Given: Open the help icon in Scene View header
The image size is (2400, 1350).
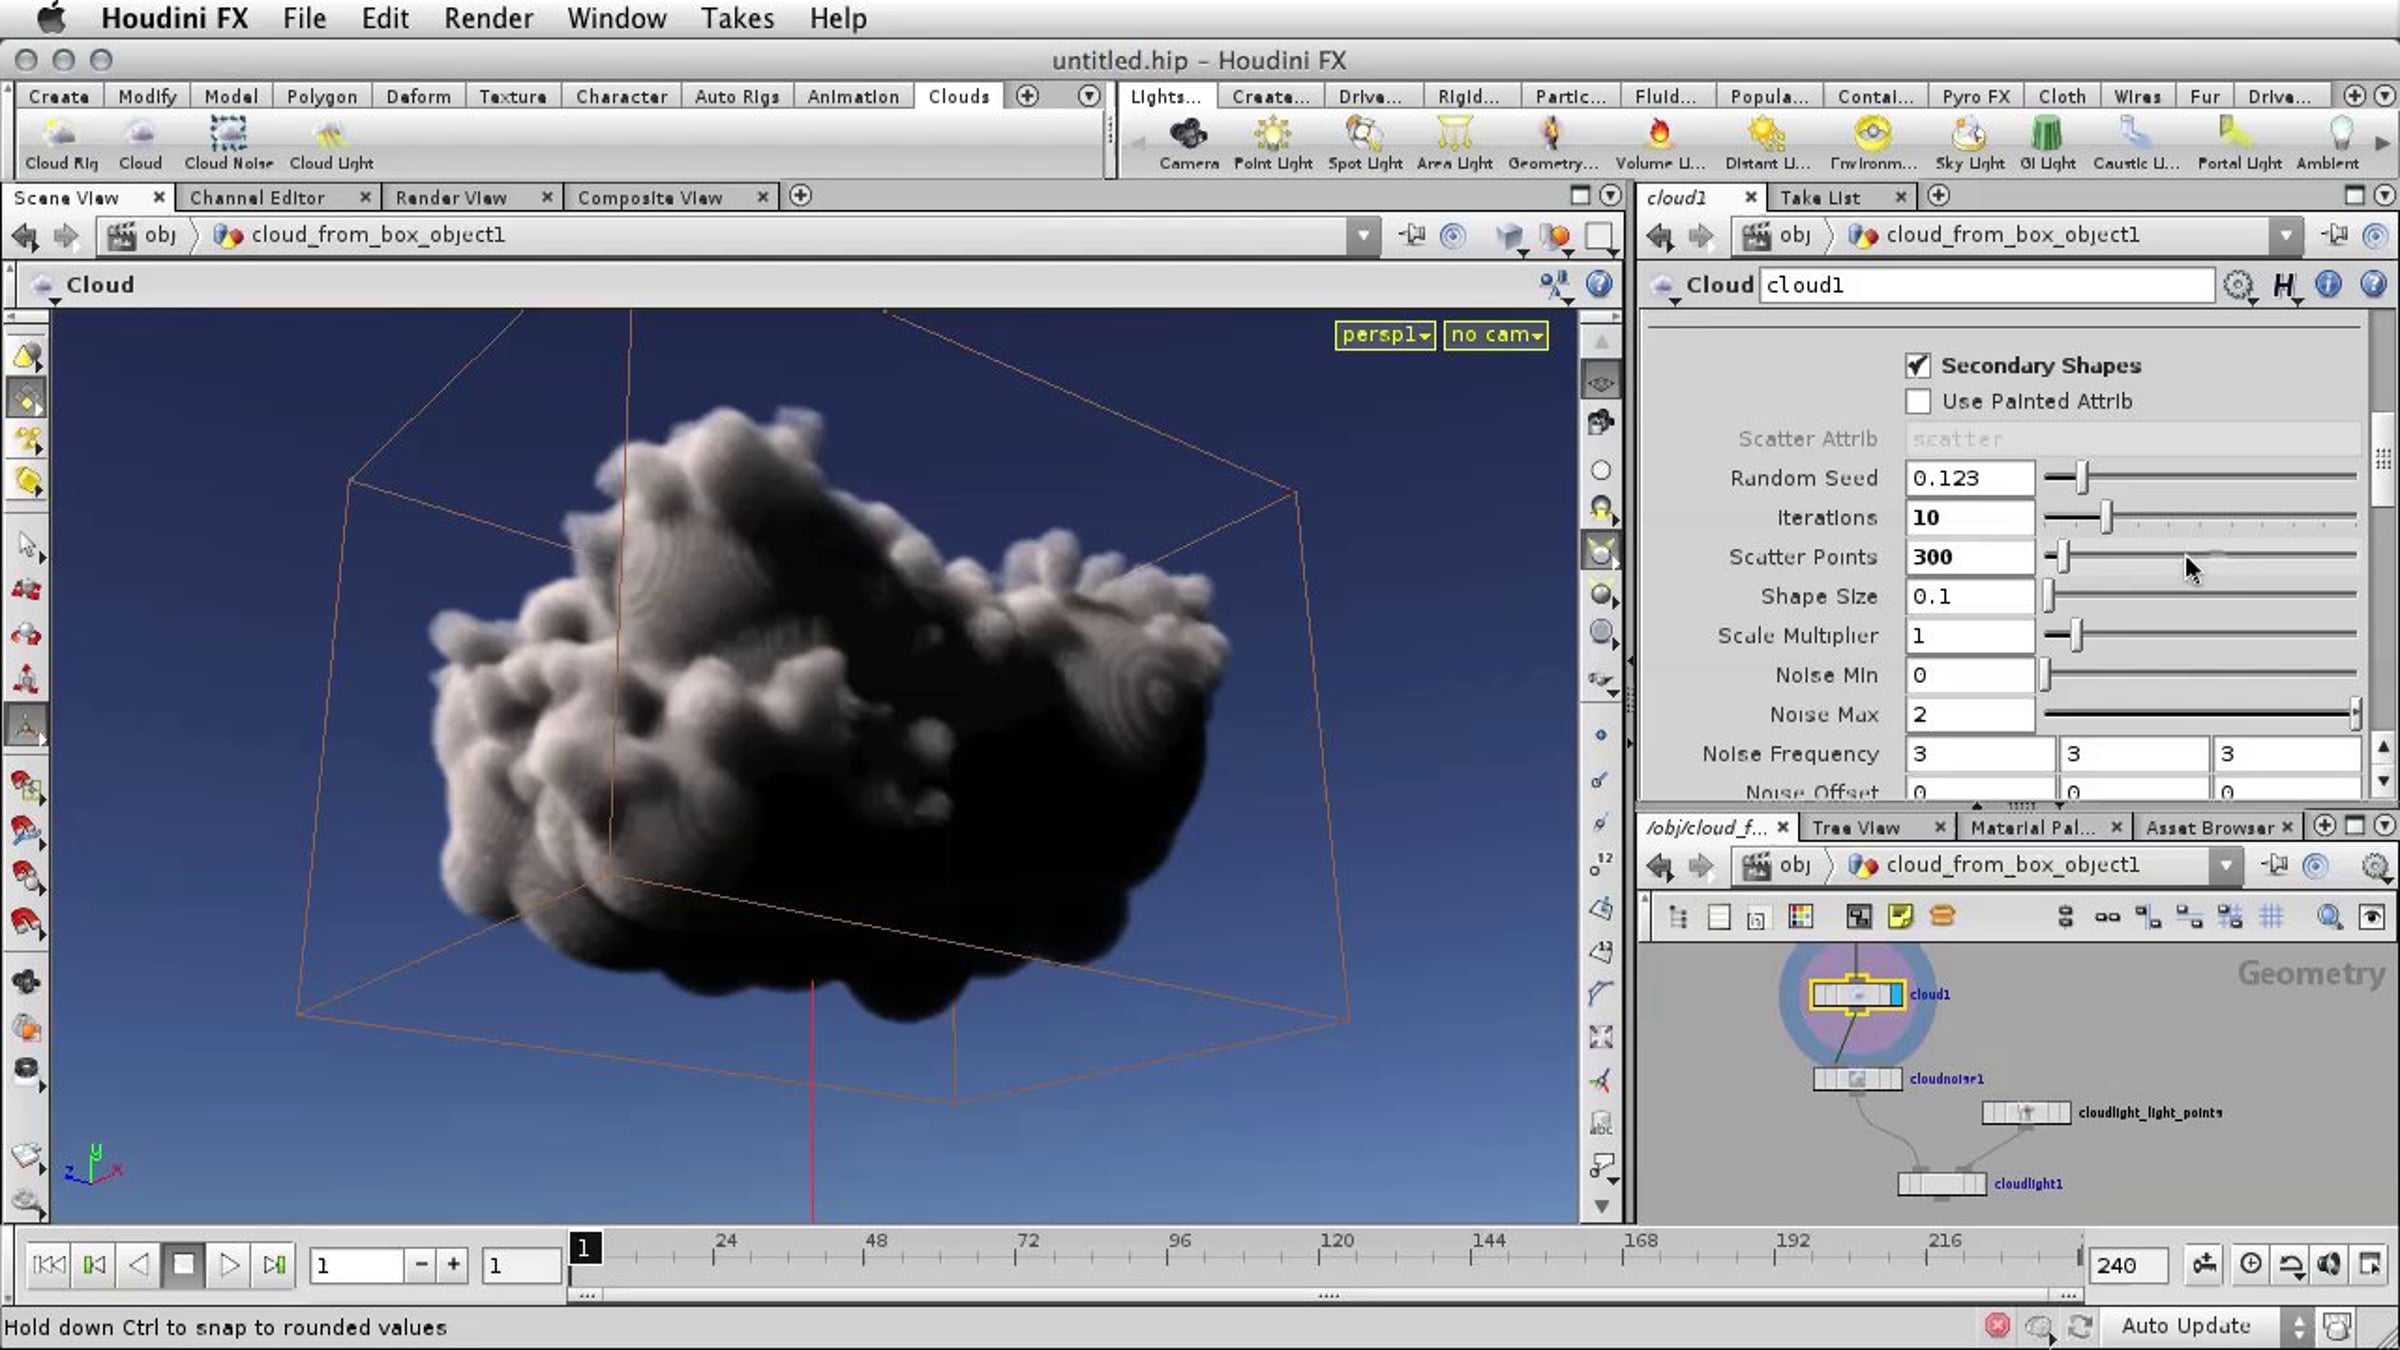Looking at the screenshot, I should [x=1599, y=285].
